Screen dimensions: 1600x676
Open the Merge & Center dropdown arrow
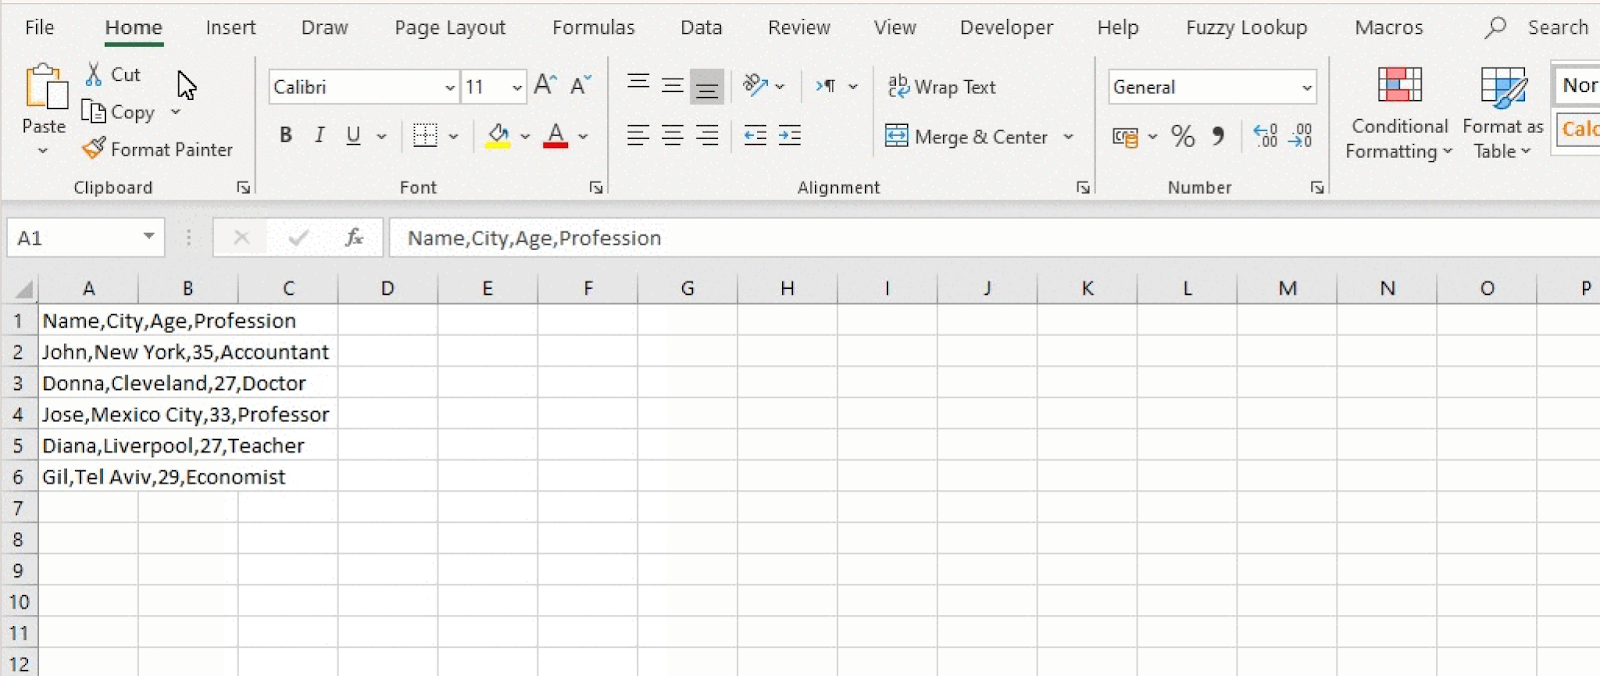click(x=1068, y=136)
